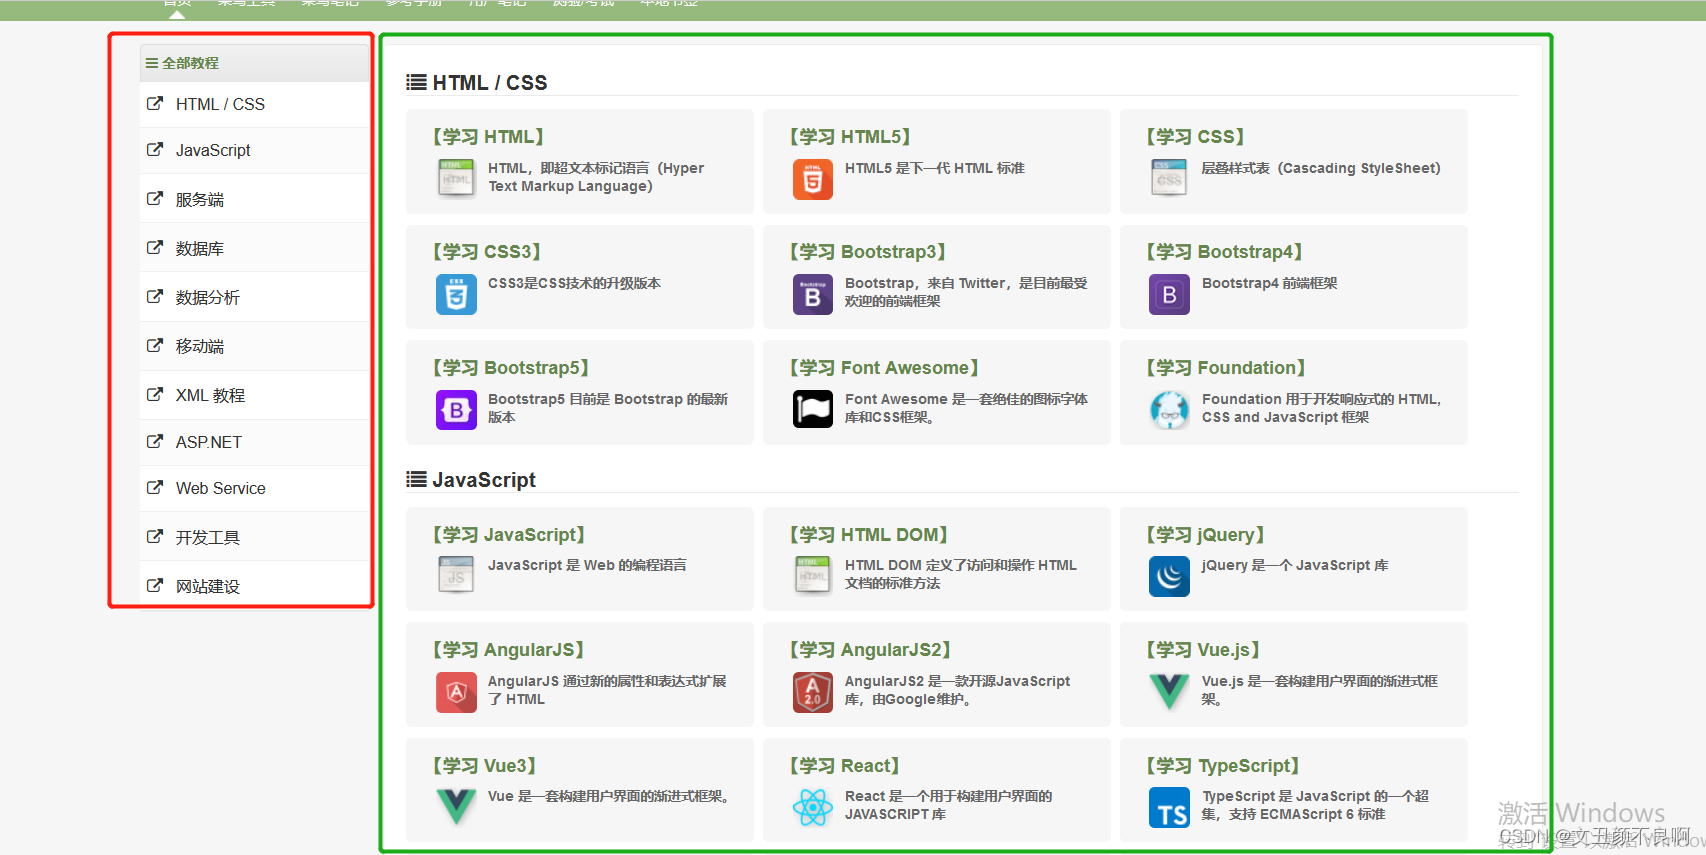Open the 【学习 Bootstrap5】 link
Image resolution: width=1706 pixels, height=855 pixels.
coord(511,368)
